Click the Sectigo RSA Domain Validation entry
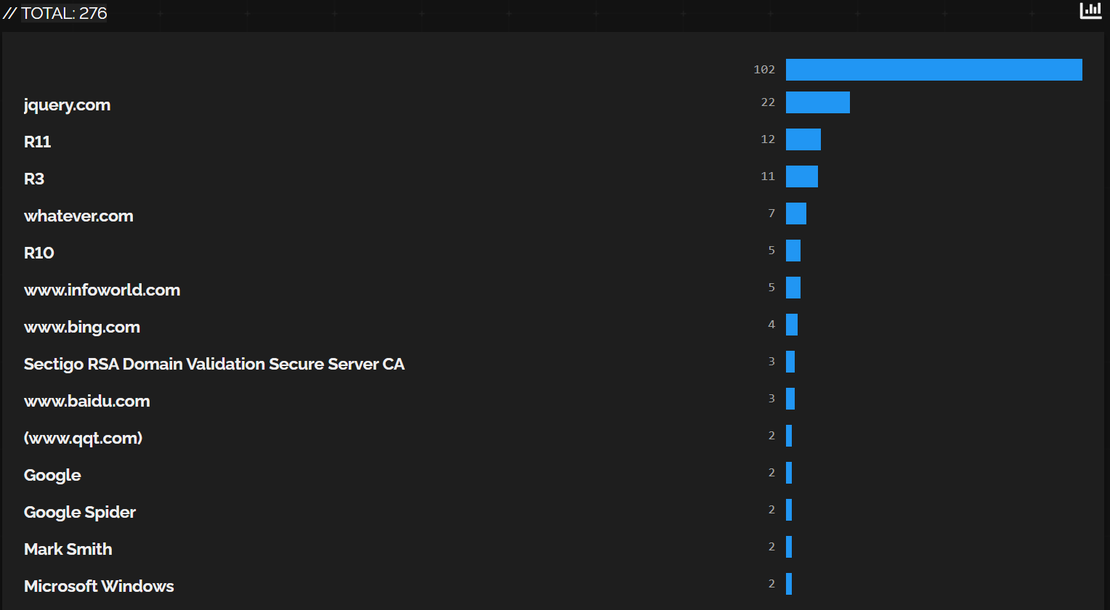Image resolution: width=1110 pixels, height=610 pixels. [214, 363]
